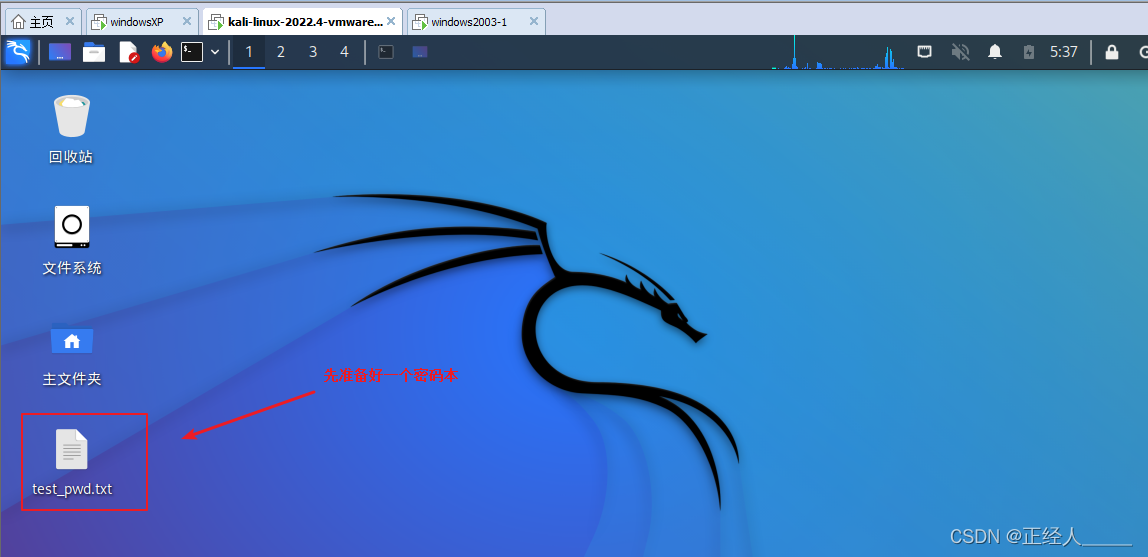1148x557 pixels.
Task: Click the network connection tray icon
Action: tap(925, 52)
